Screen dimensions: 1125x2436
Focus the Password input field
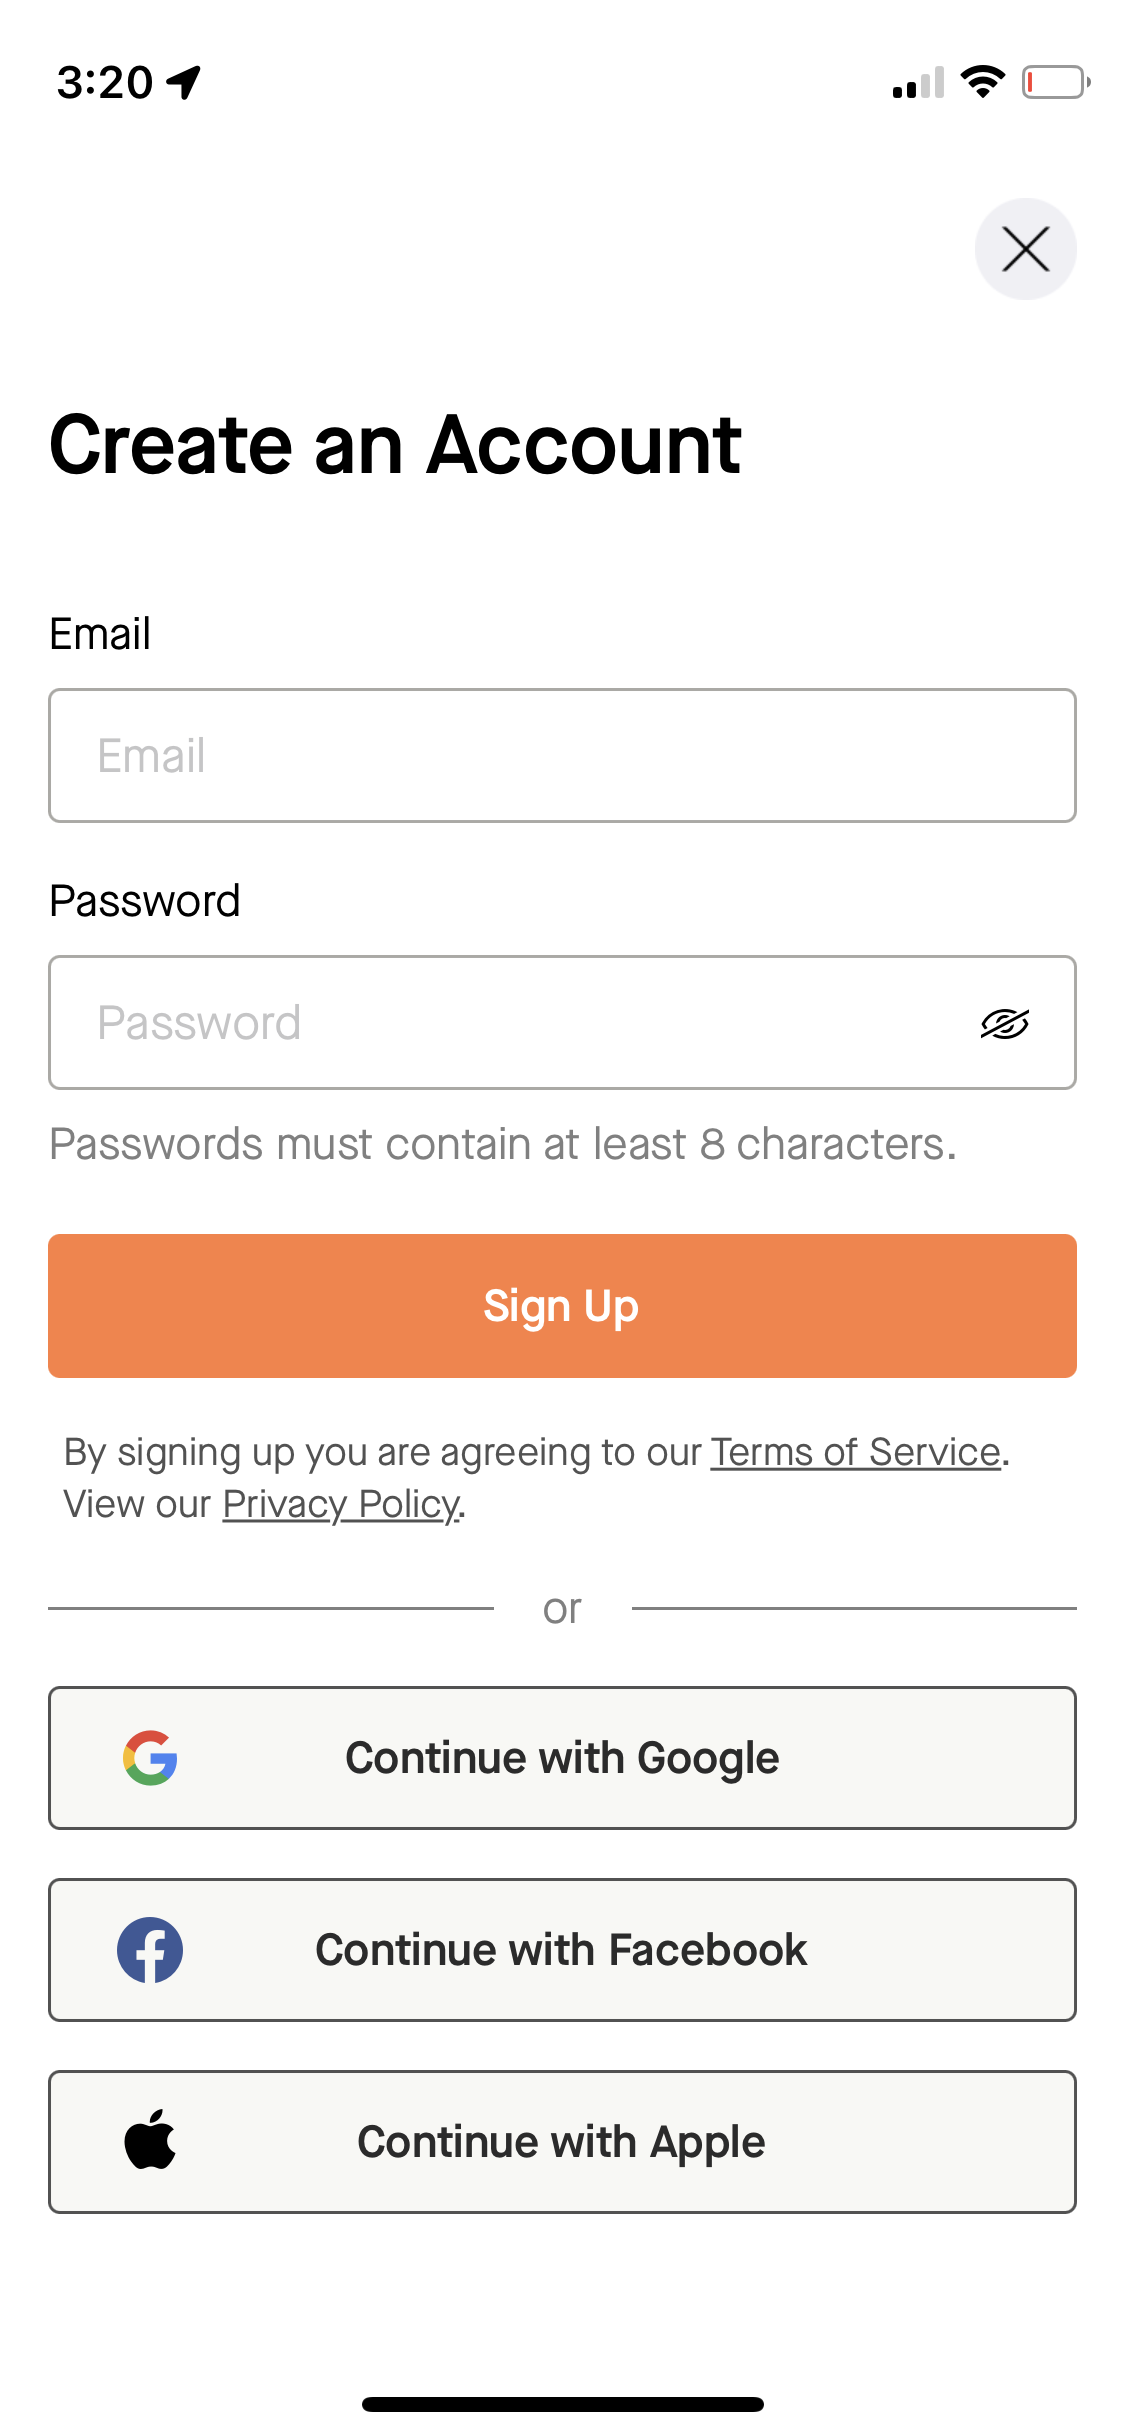point(510,1023)
